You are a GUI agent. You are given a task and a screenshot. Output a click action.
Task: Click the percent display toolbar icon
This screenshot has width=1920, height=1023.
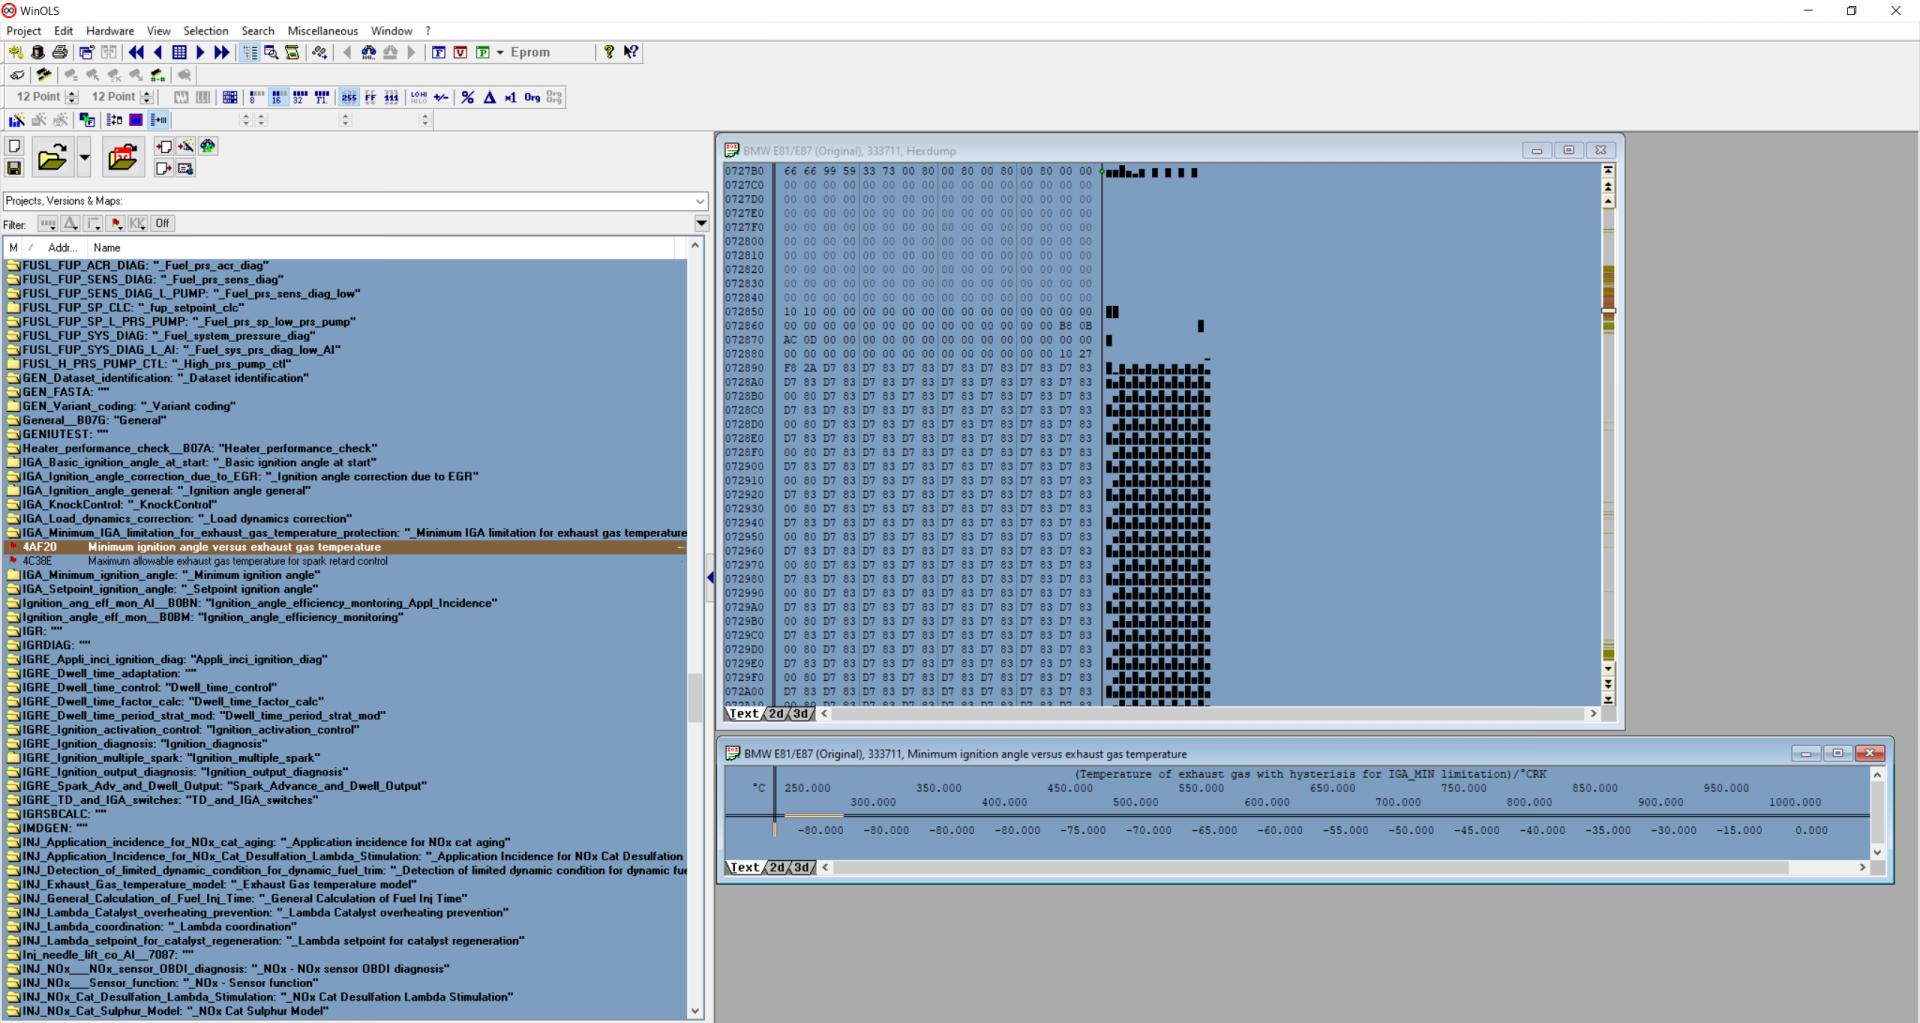coord(467,97)
